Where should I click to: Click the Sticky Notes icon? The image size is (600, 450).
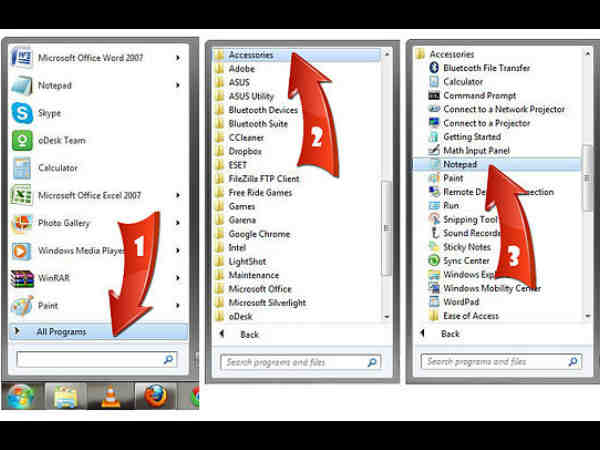434,247
